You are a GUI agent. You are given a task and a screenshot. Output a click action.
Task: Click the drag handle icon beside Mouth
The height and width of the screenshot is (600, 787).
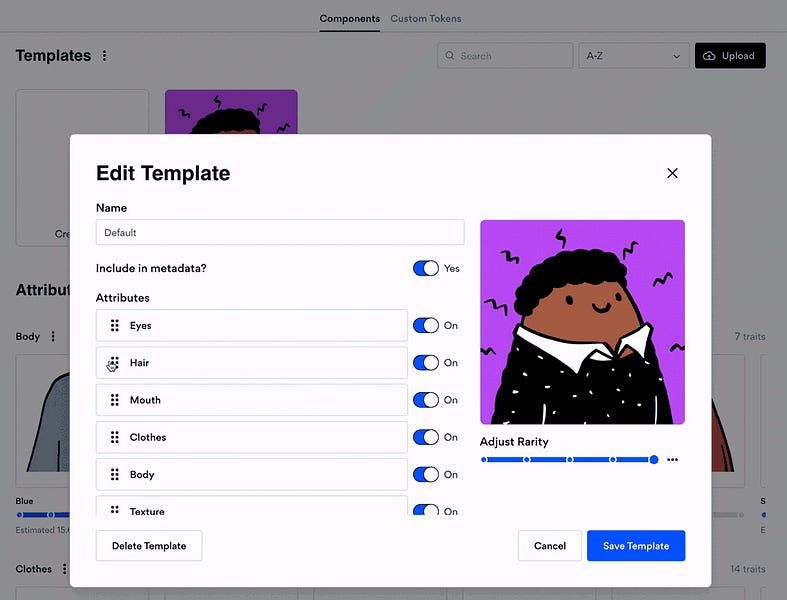coord(115,400)
